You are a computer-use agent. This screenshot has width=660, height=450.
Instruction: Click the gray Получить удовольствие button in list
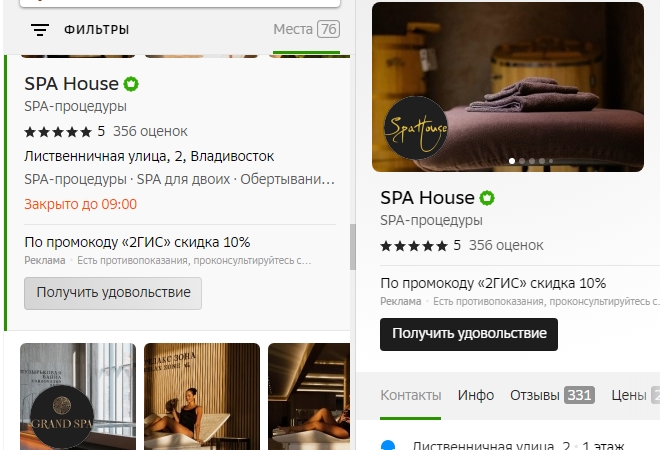coord(113,293)
